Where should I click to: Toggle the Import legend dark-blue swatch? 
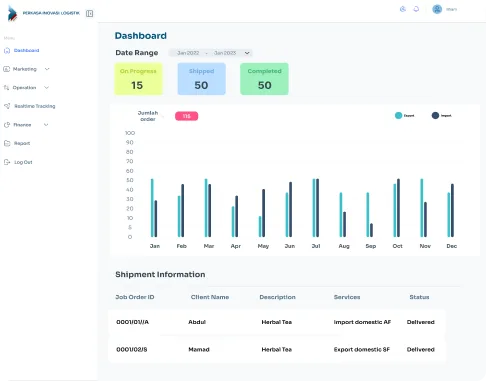[435, 115]
